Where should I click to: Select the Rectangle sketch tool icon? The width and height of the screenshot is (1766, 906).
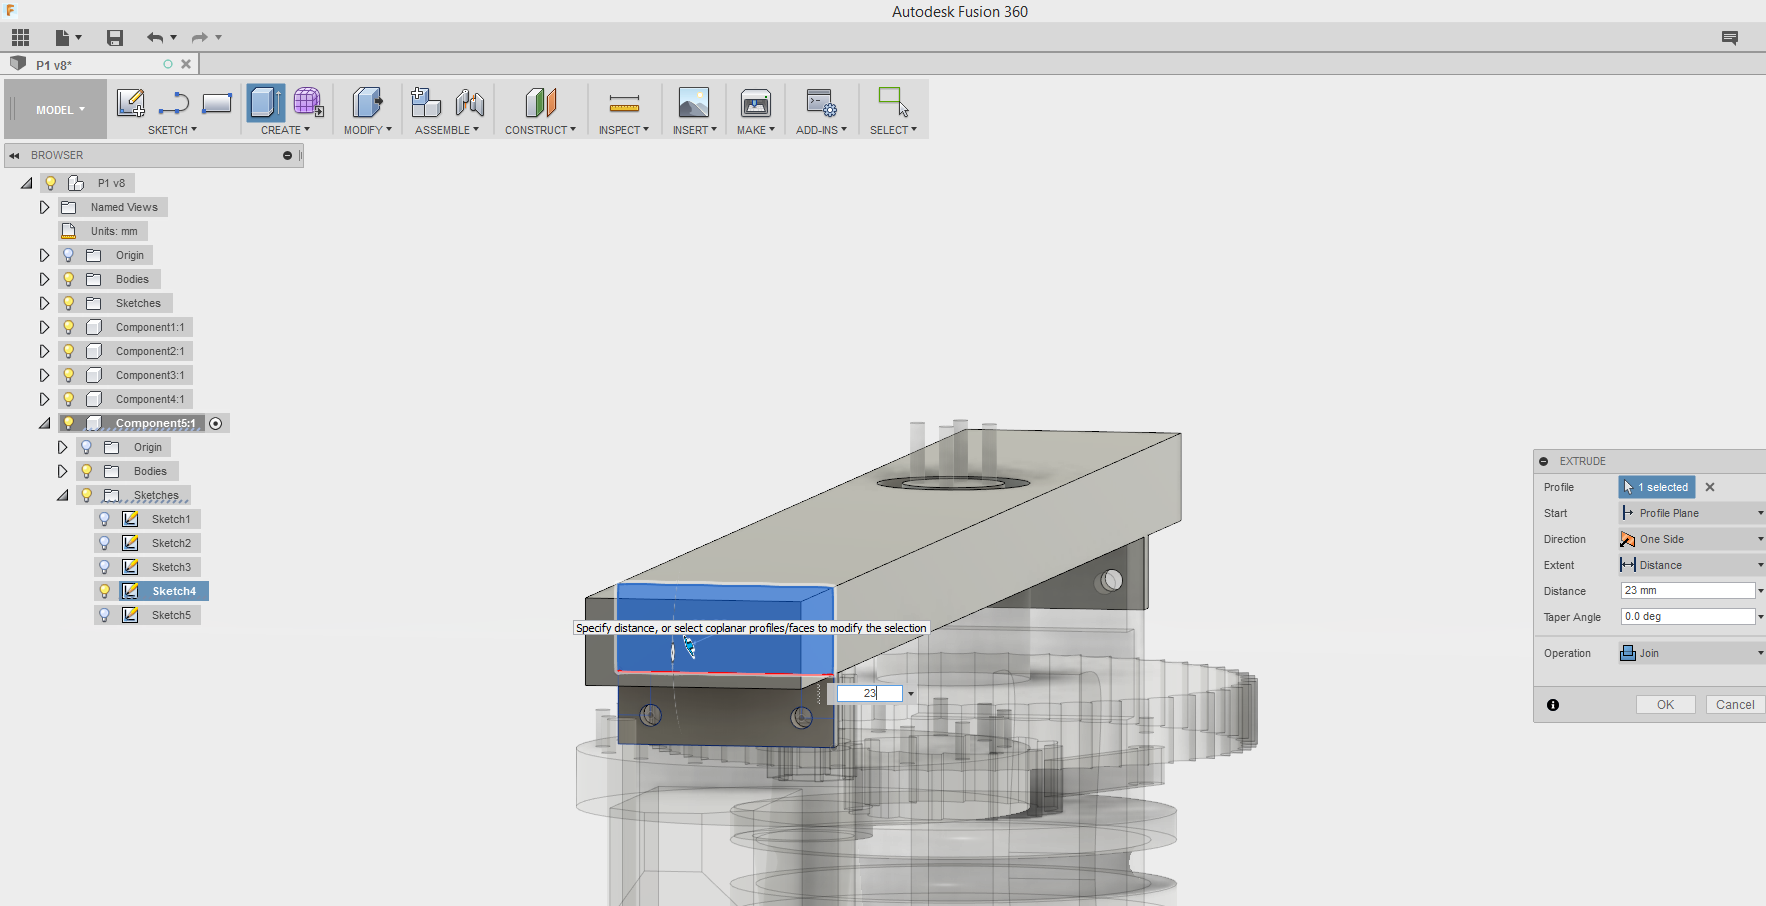(x=217, y=102)
